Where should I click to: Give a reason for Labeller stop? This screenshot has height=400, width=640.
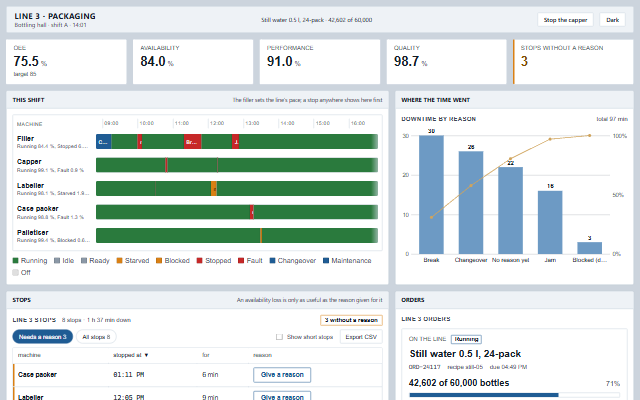(282, 396)
